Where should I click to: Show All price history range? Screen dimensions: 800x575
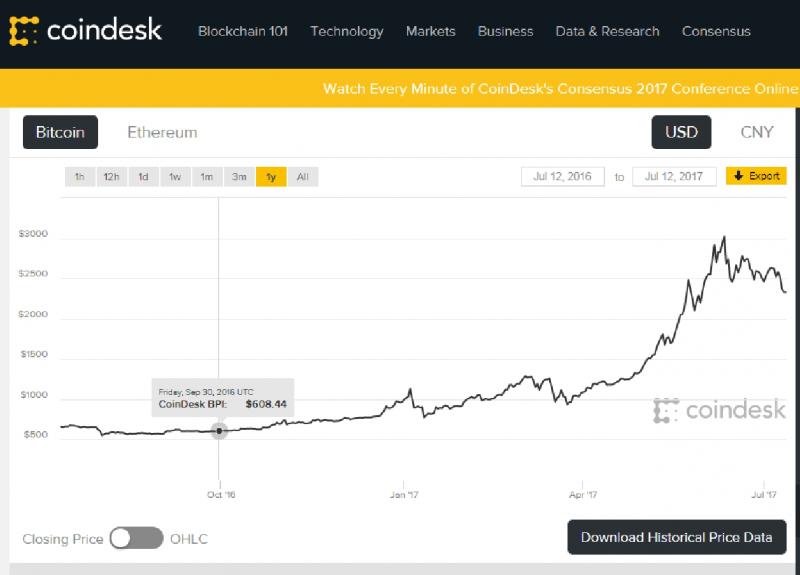302,177
